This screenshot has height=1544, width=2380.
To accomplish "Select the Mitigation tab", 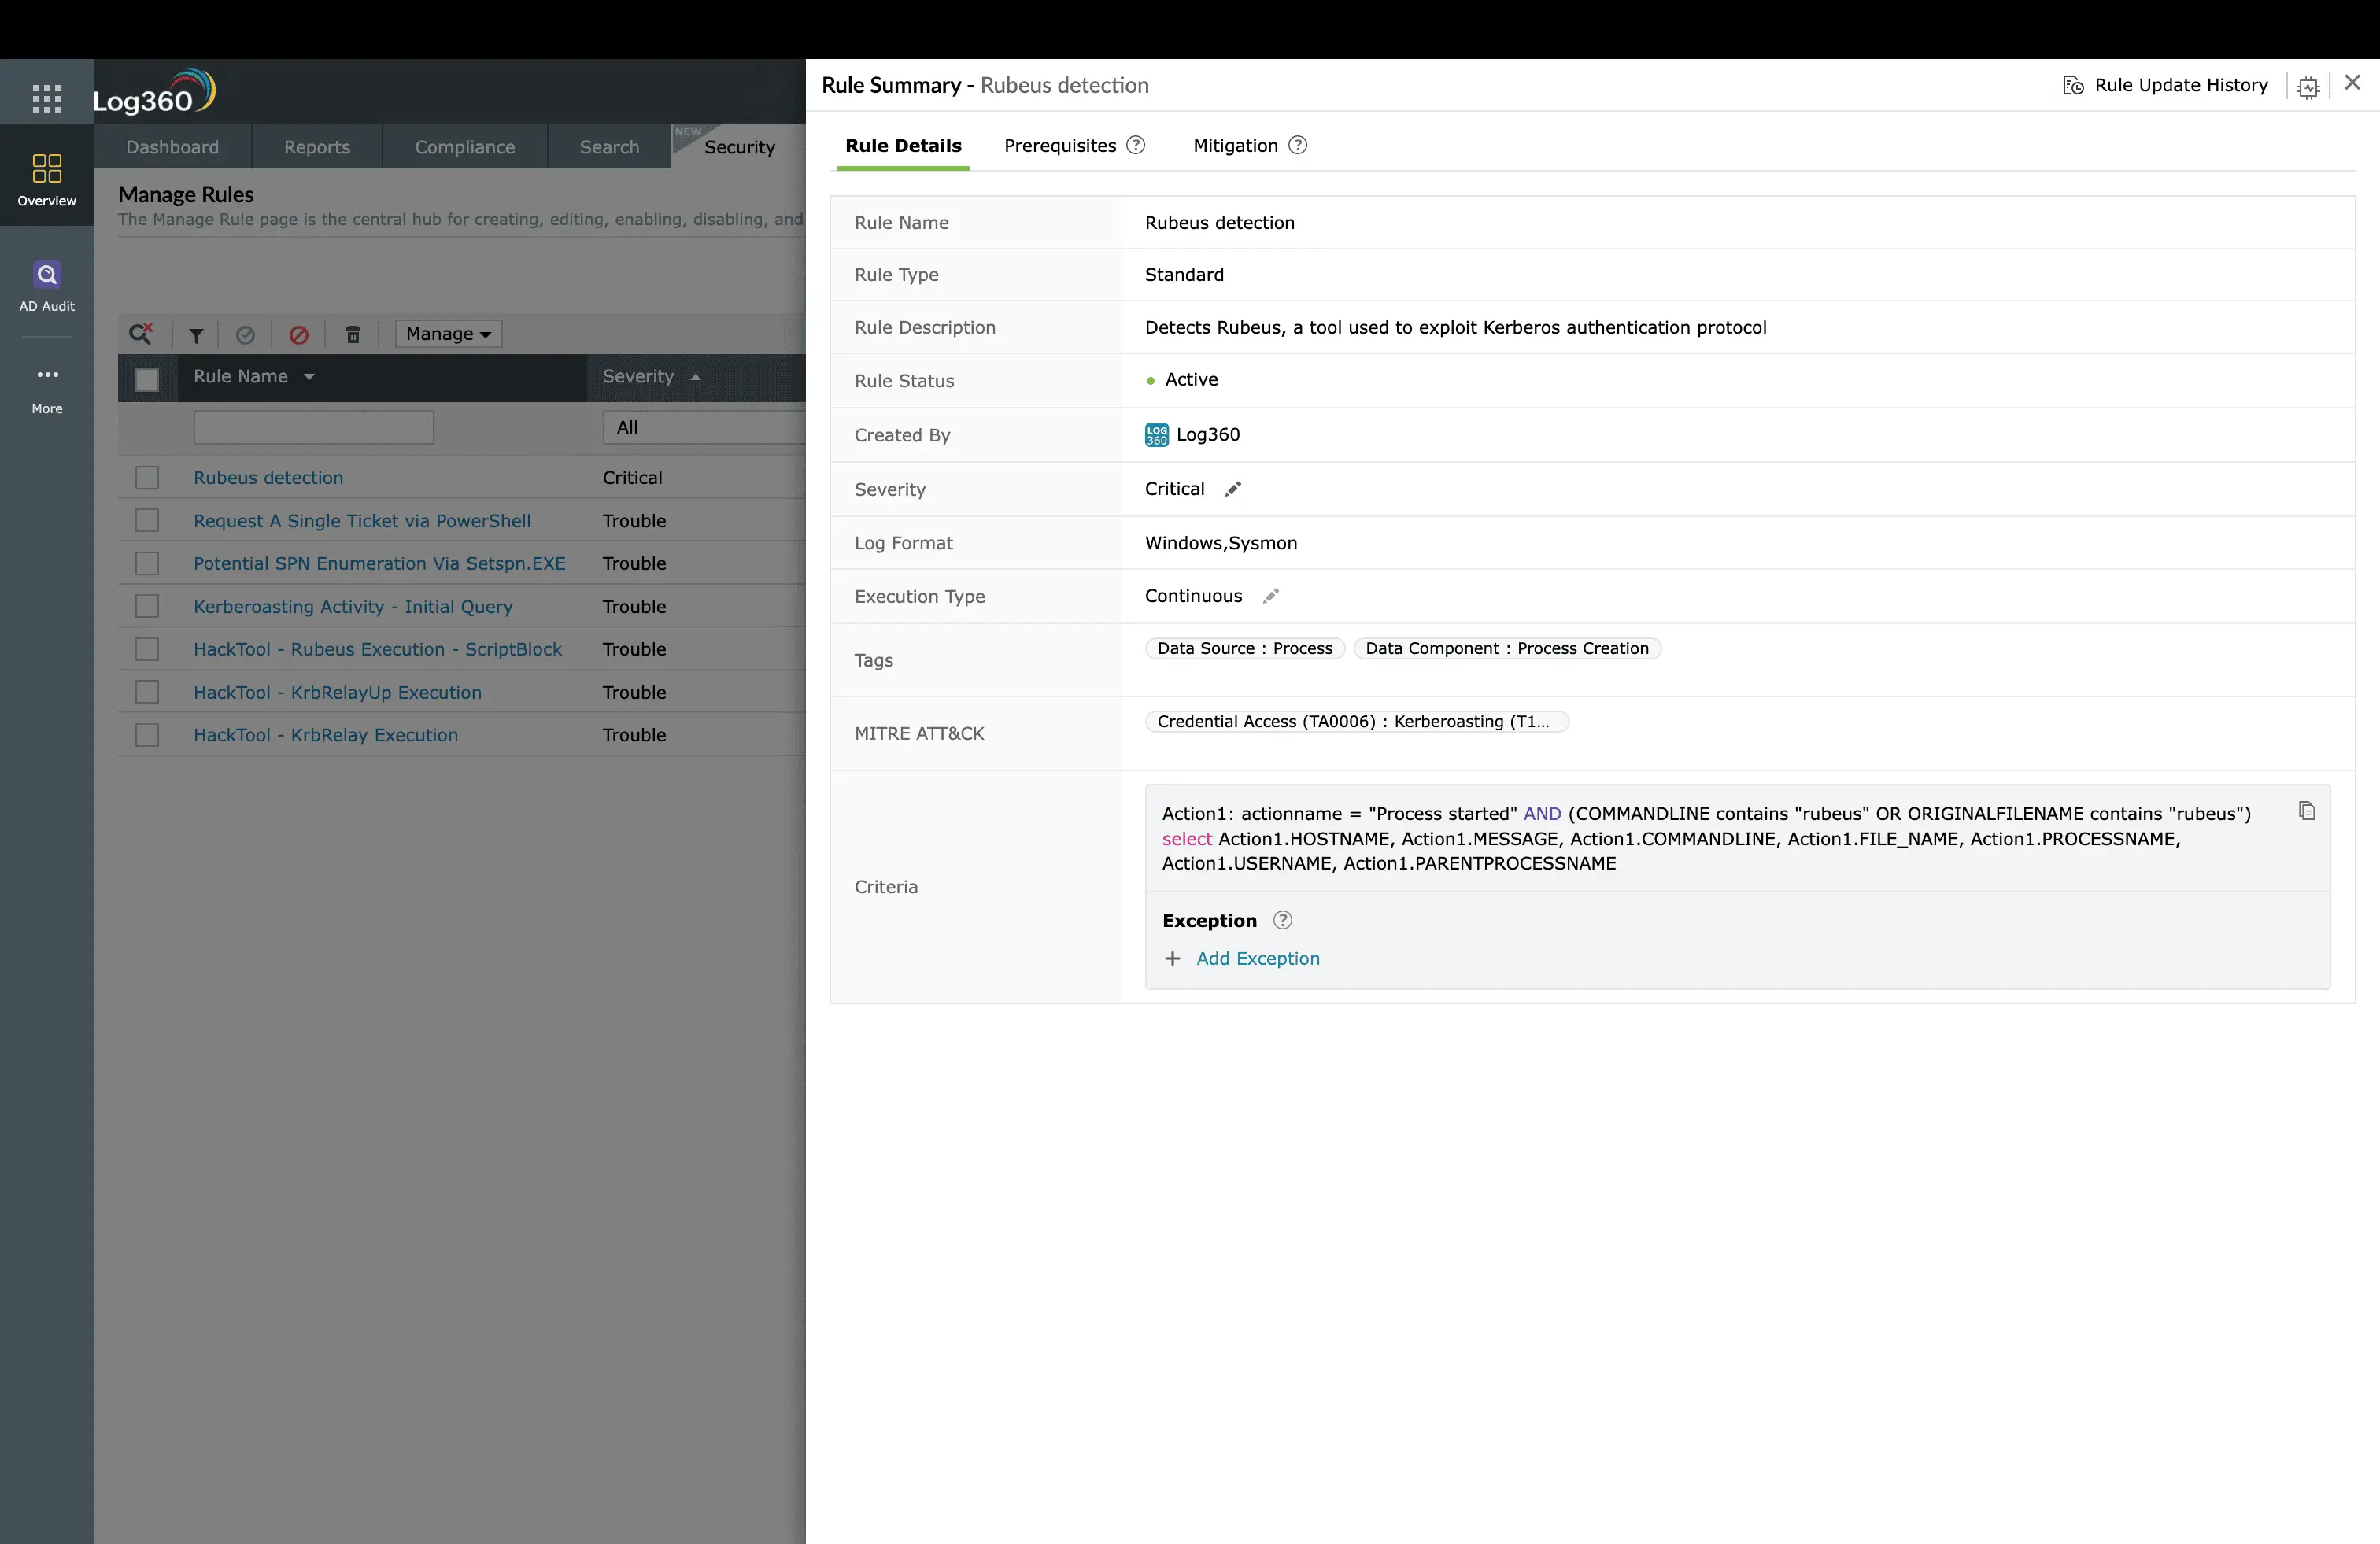I will 1235,146.
